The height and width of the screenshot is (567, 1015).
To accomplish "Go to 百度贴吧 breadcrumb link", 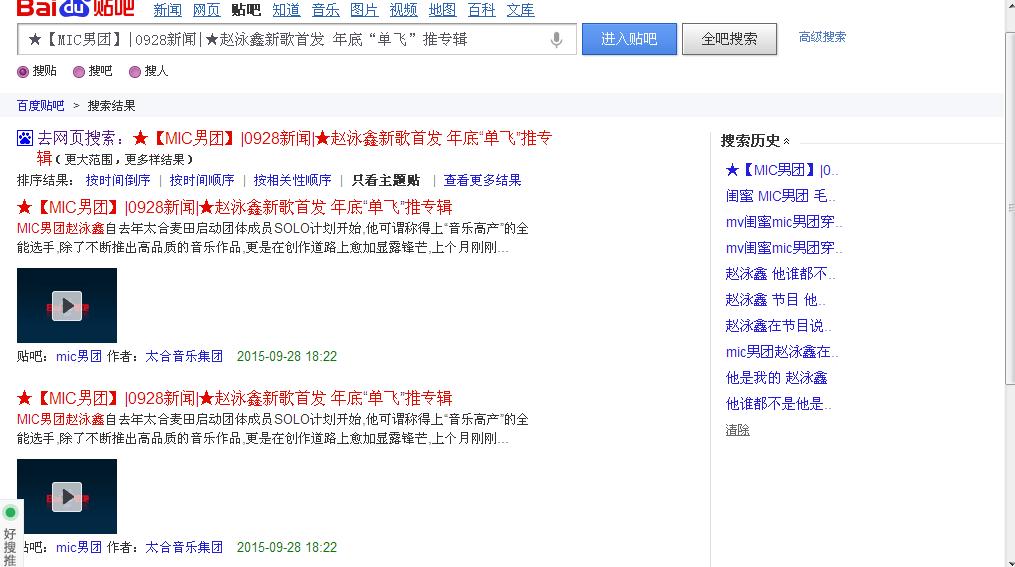I will [x=40, y=106].
